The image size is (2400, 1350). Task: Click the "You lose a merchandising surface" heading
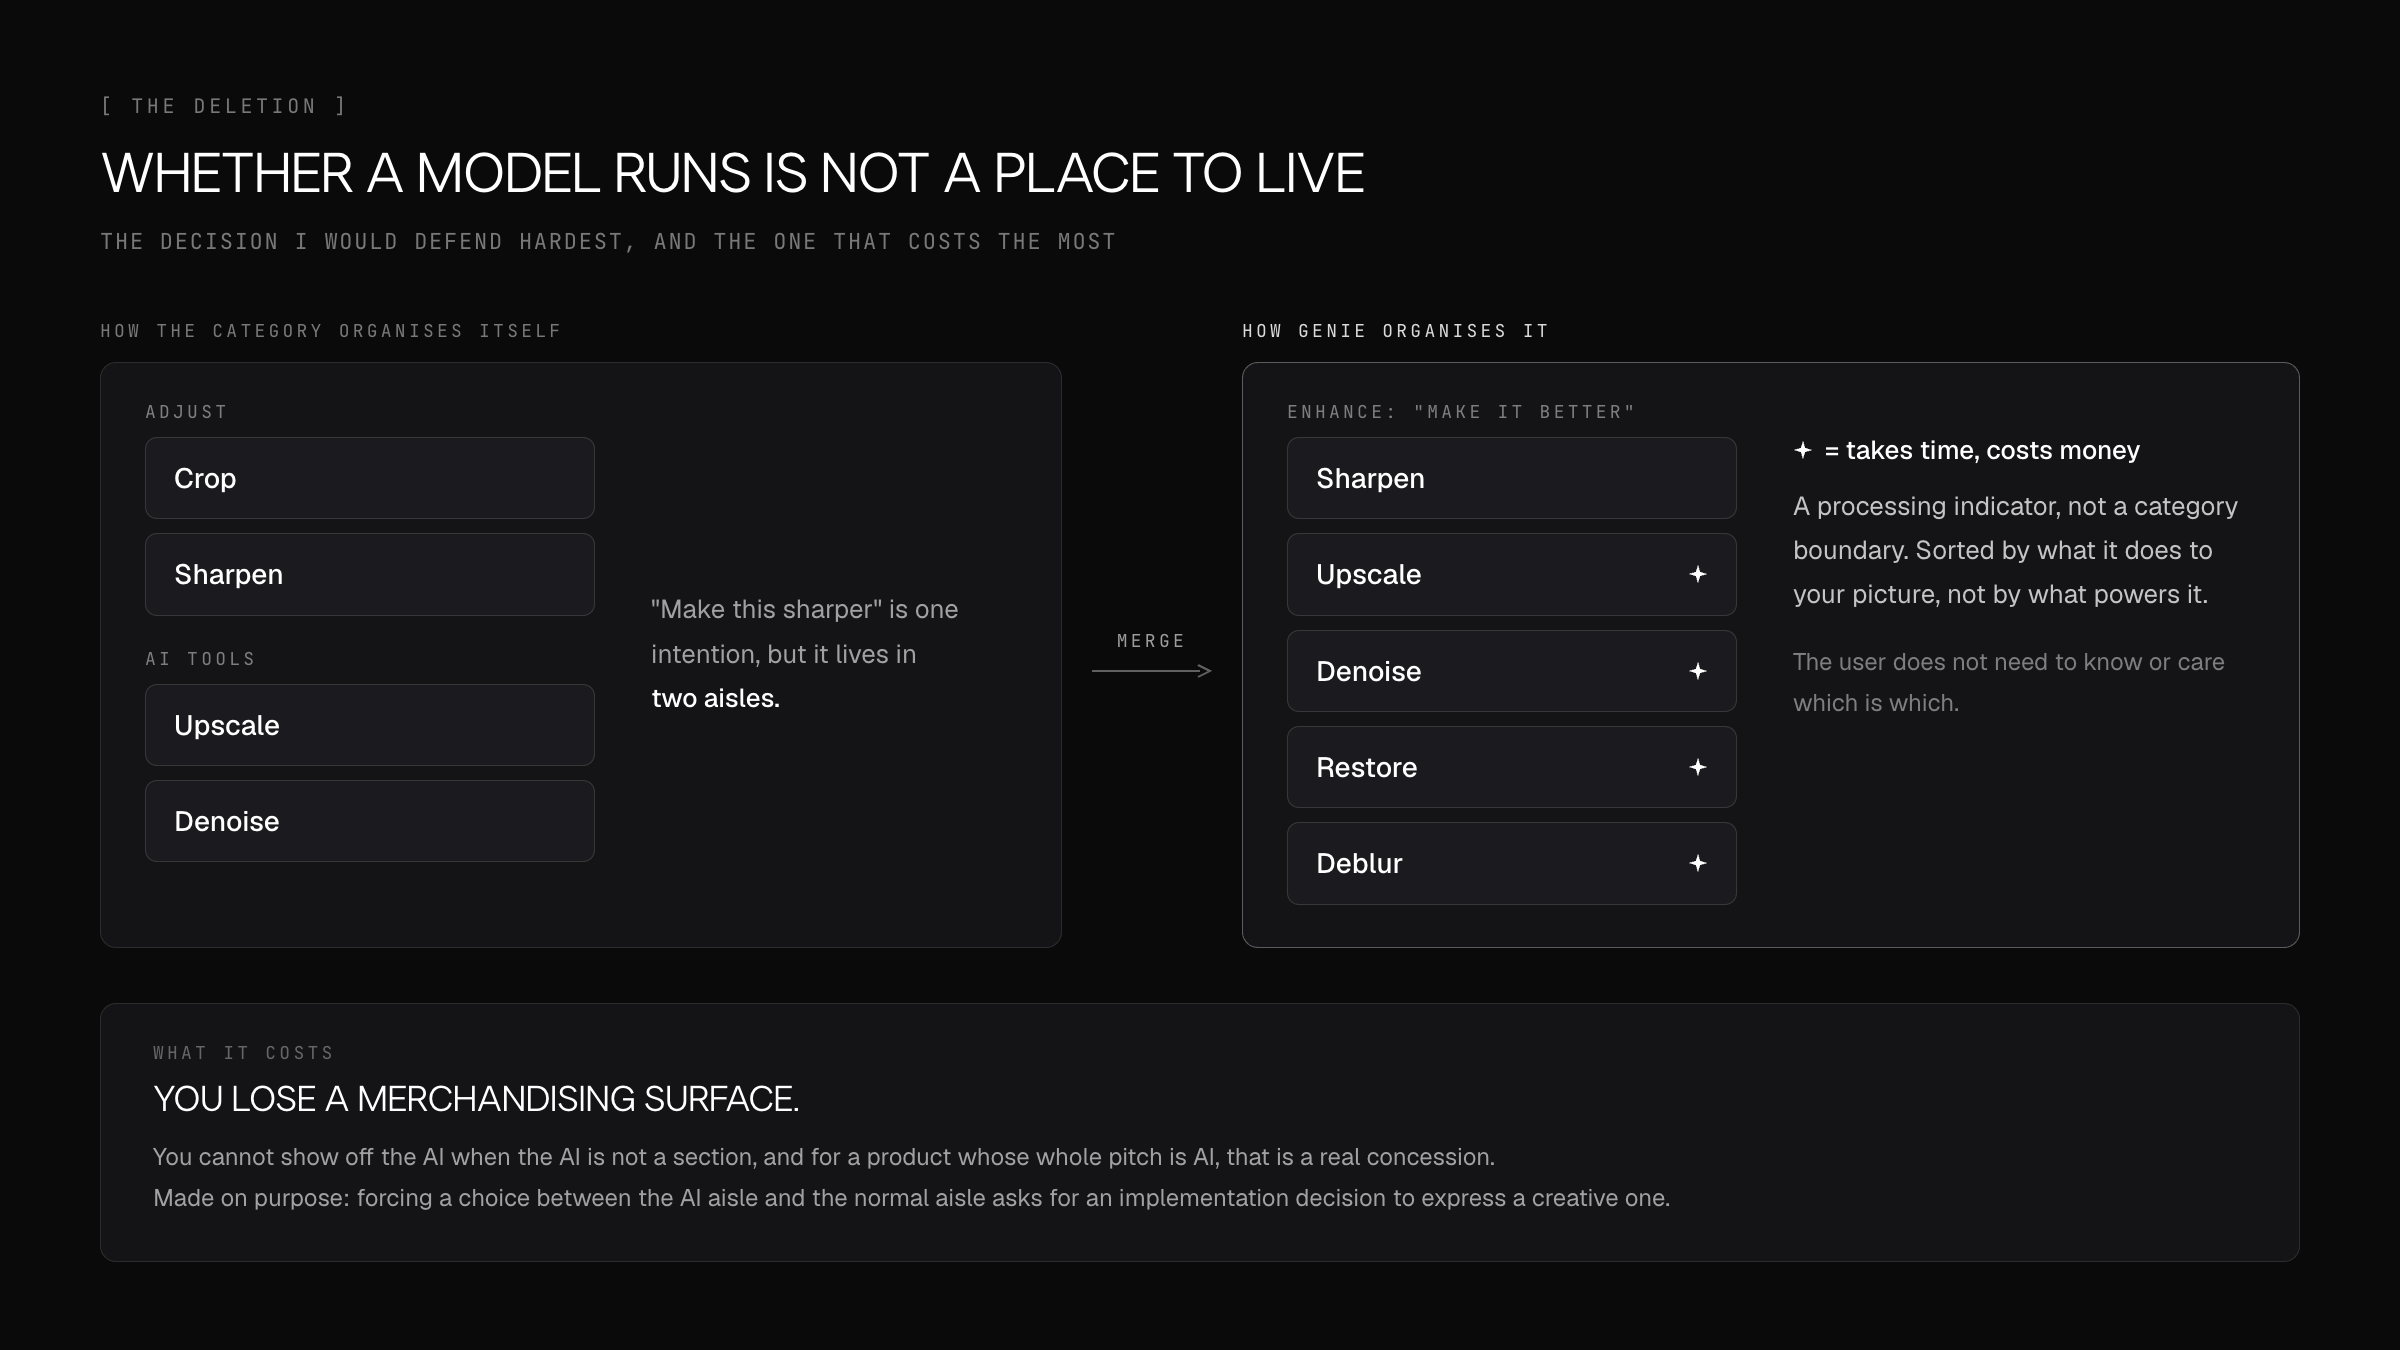click(476, 1099)
